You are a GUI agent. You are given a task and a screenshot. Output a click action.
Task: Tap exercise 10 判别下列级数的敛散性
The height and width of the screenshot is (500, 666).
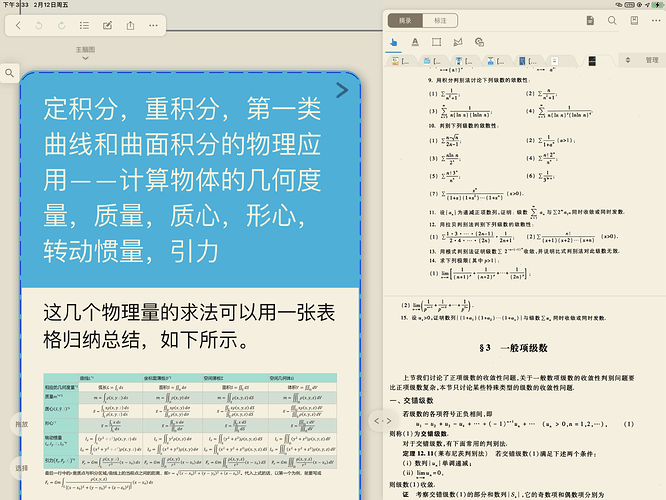pyautogui.click(x=463, y=126)
